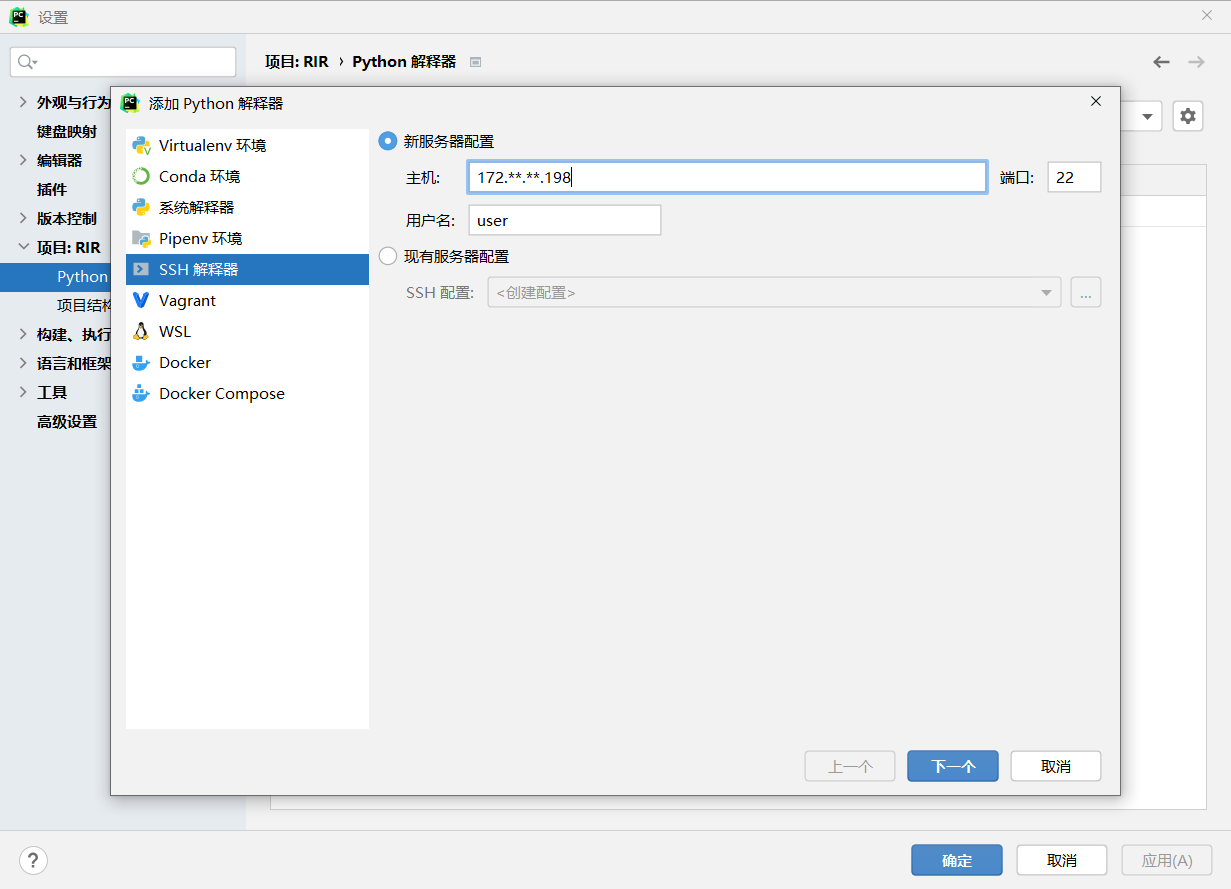Click disabled 上一个 button

850,766
